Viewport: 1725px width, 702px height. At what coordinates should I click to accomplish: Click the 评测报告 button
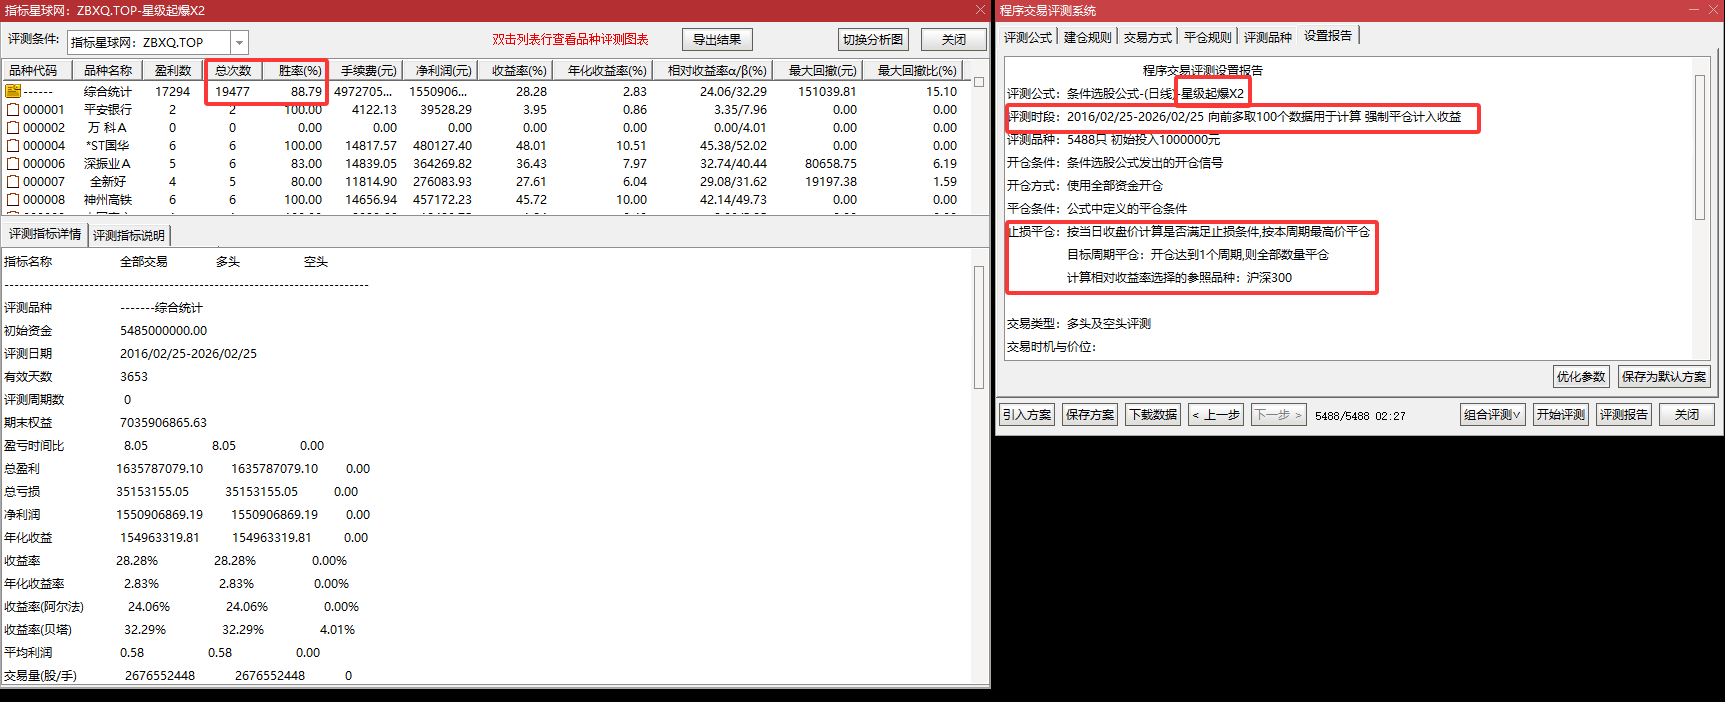(1624, 415)
